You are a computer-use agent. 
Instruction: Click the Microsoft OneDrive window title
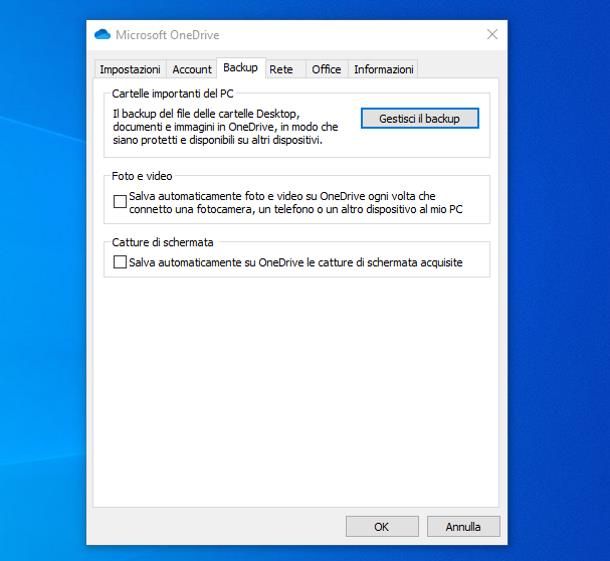(168, 35)
